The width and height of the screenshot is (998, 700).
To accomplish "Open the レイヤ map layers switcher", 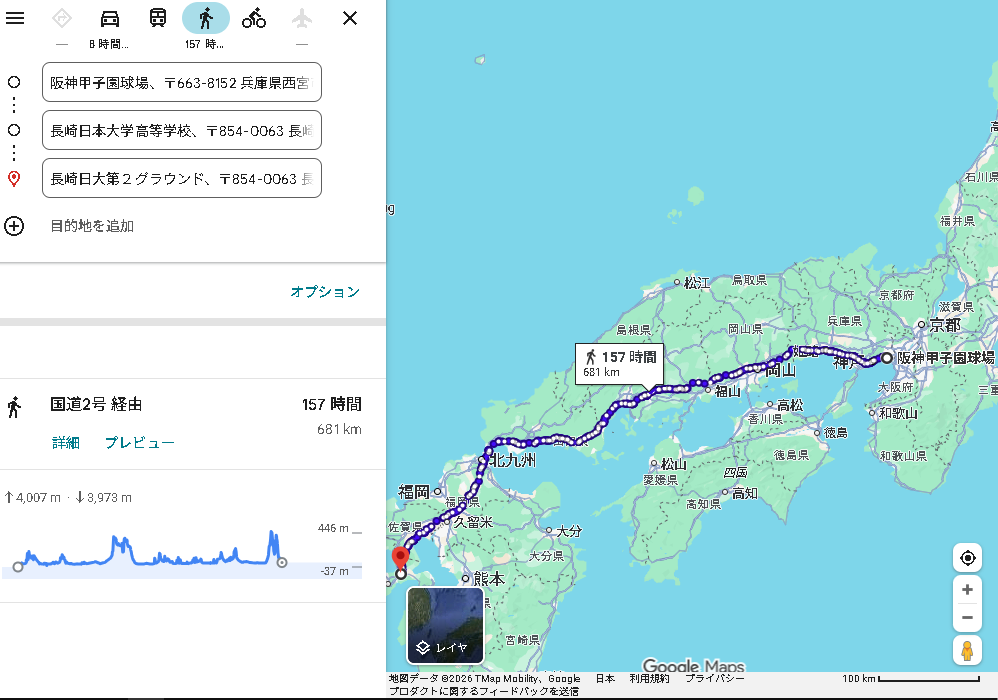I will click(445, 625).
